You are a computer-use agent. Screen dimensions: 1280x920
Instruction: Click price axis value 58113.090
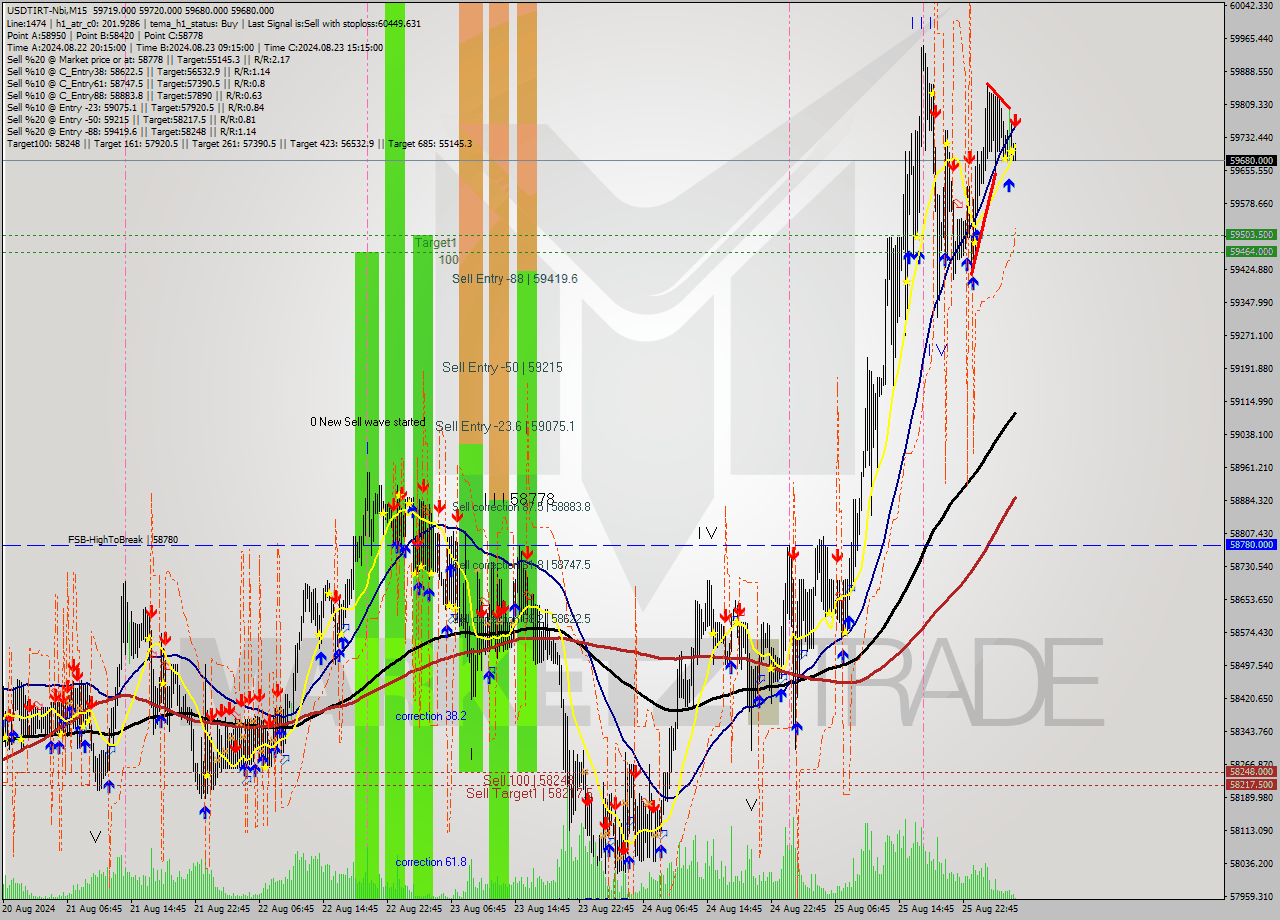[x=1252, y=830]
